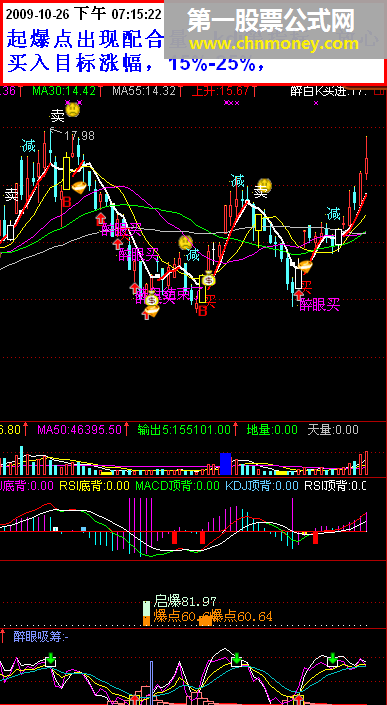This screenshot has width=387, height=705.
Task: Click the sad face beside the 17.98 卖 label
Action: 72,111
